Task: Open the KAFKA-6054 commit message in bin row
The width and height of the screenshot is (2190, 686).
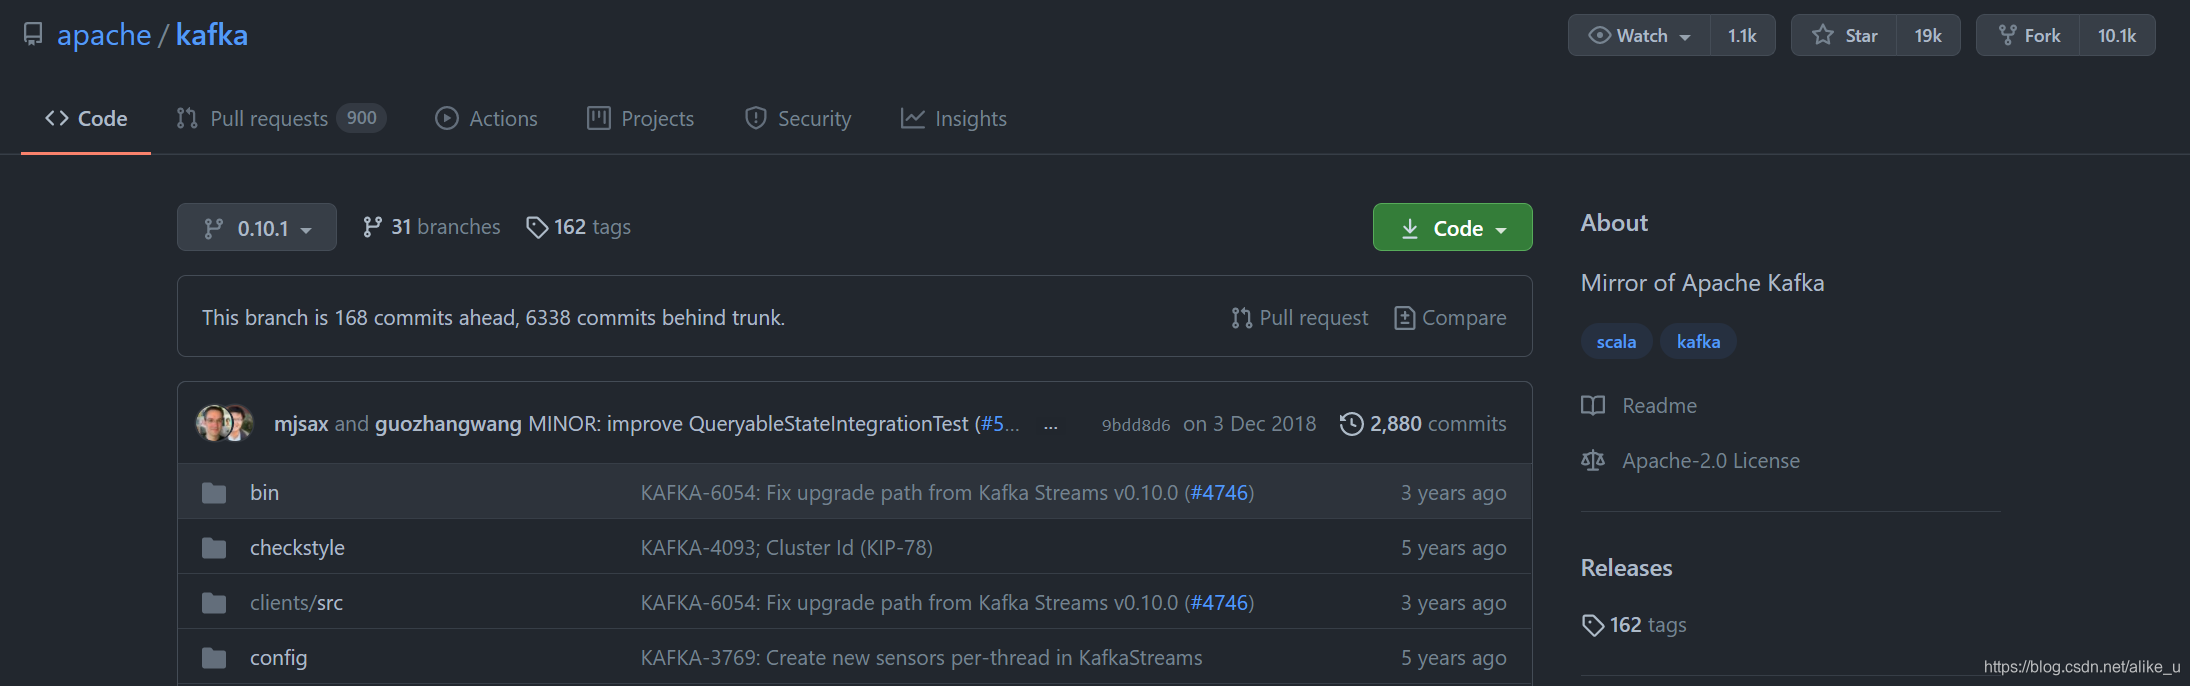Action: [909, 493]
